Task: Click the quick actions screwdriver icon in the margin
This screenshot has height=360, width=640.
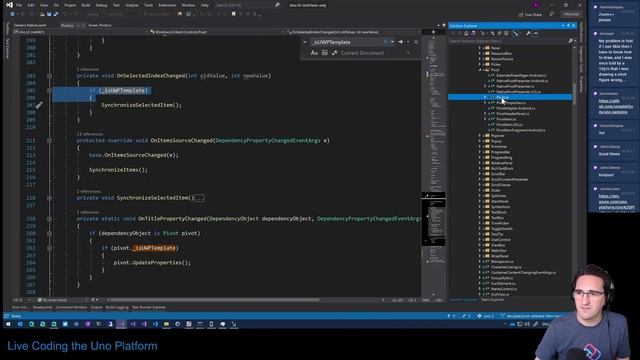Action: pos(39,105)
